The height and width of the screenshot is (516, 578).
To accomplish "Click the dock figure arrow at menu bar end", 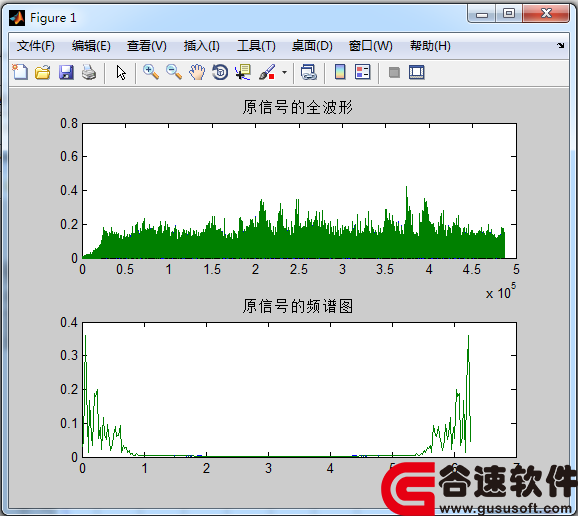I will (561, 45).
